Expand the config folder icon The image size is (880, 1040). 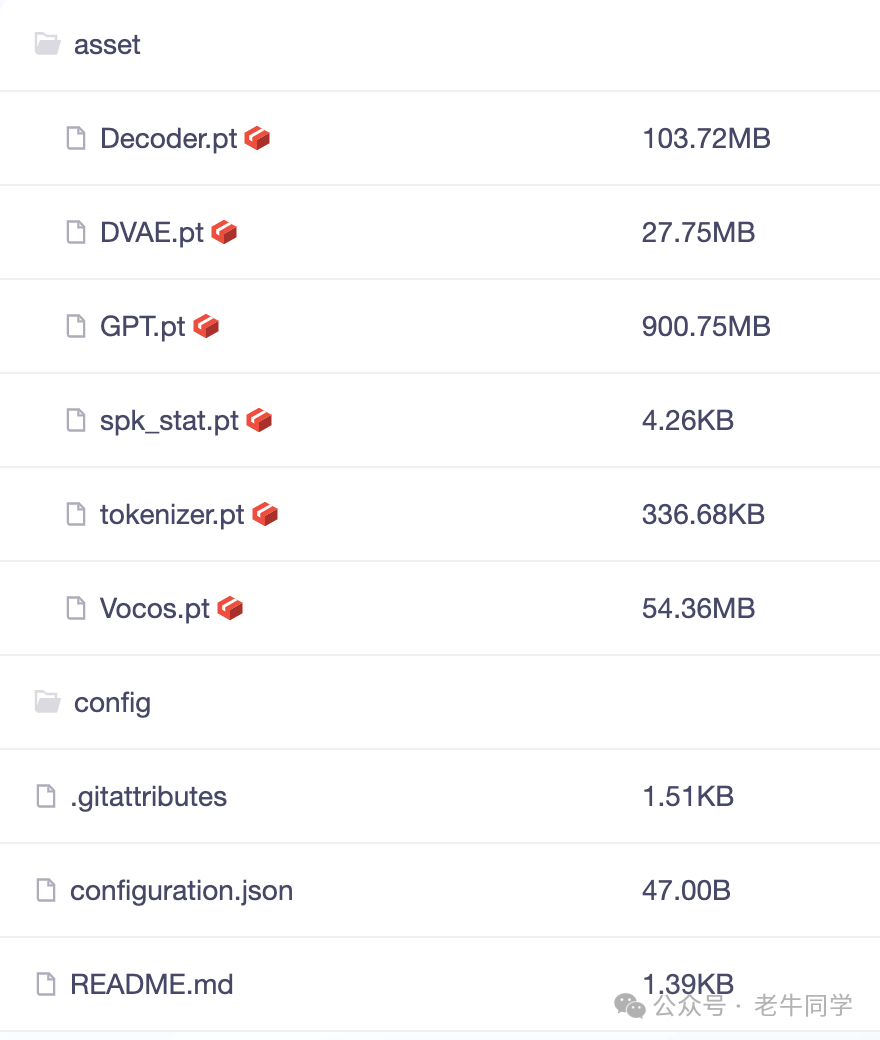click(x=47, y=702)
